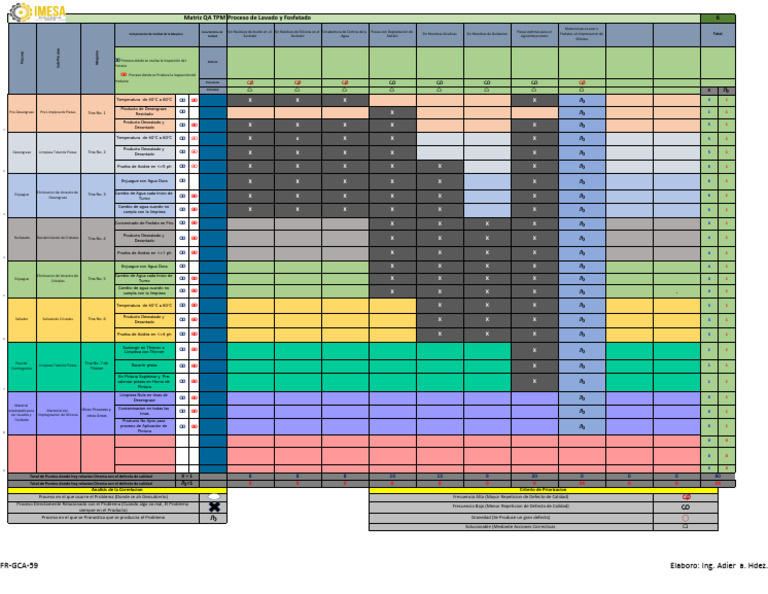Select the yellow Criterio de Priorizacion heading
The height and width of the screenshot is (594, 768).
coord(543,490)
